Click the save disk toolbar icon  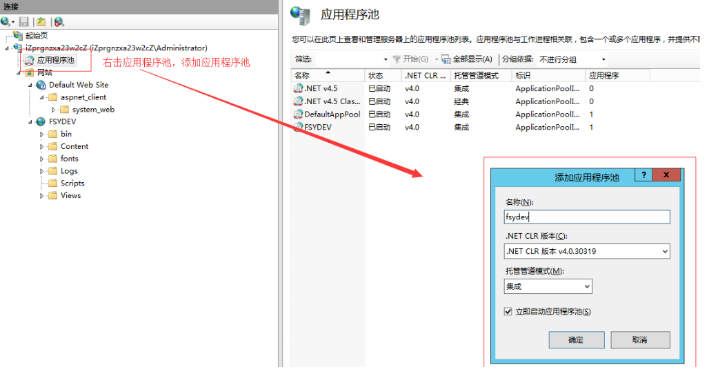coord(24,21)
